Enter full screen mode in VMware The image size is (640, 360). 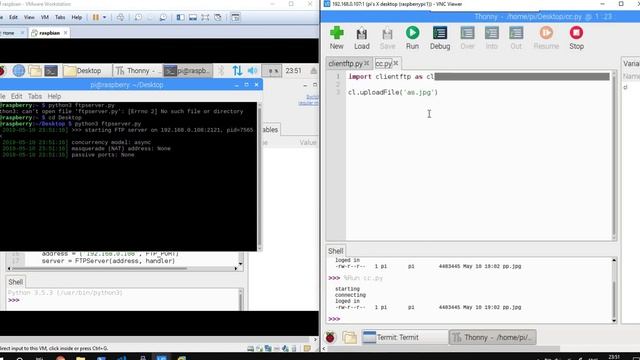205,17
